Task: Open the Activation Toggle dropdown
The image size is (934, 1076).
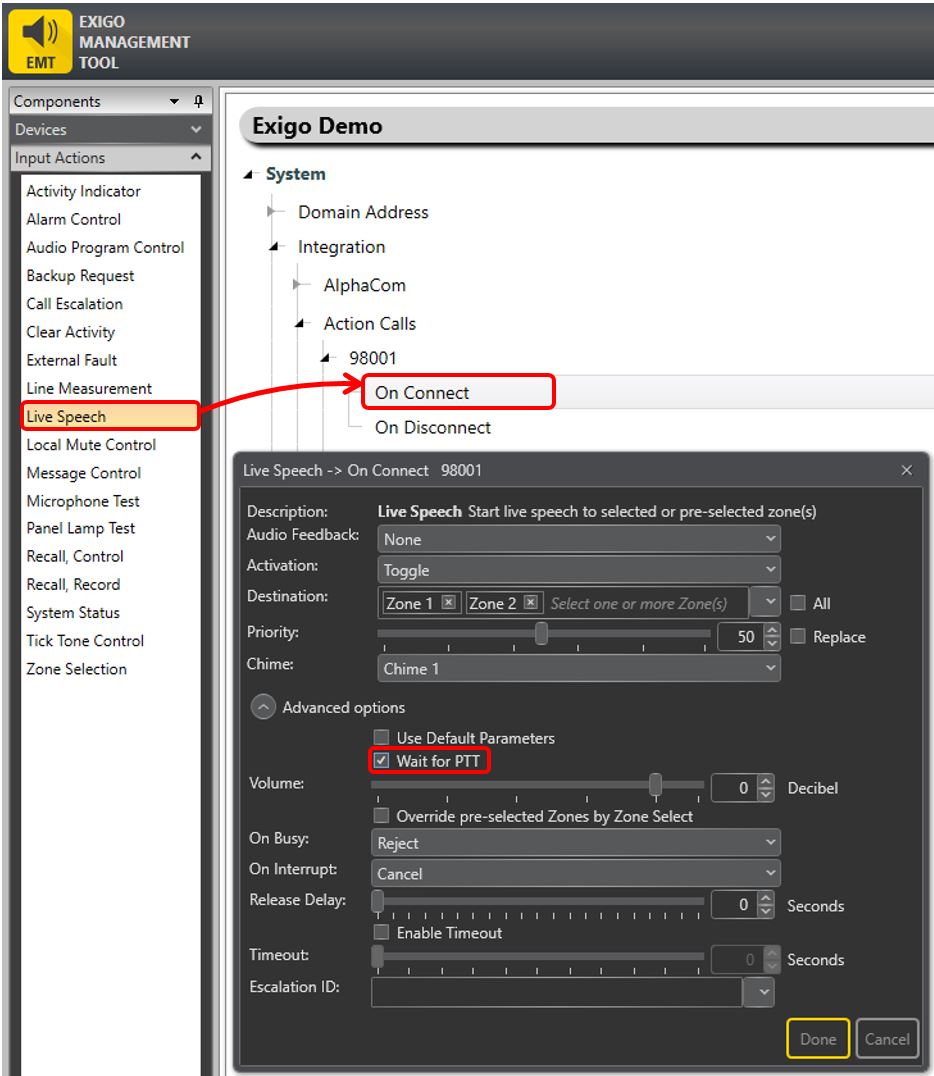Action: pos(579,570)
